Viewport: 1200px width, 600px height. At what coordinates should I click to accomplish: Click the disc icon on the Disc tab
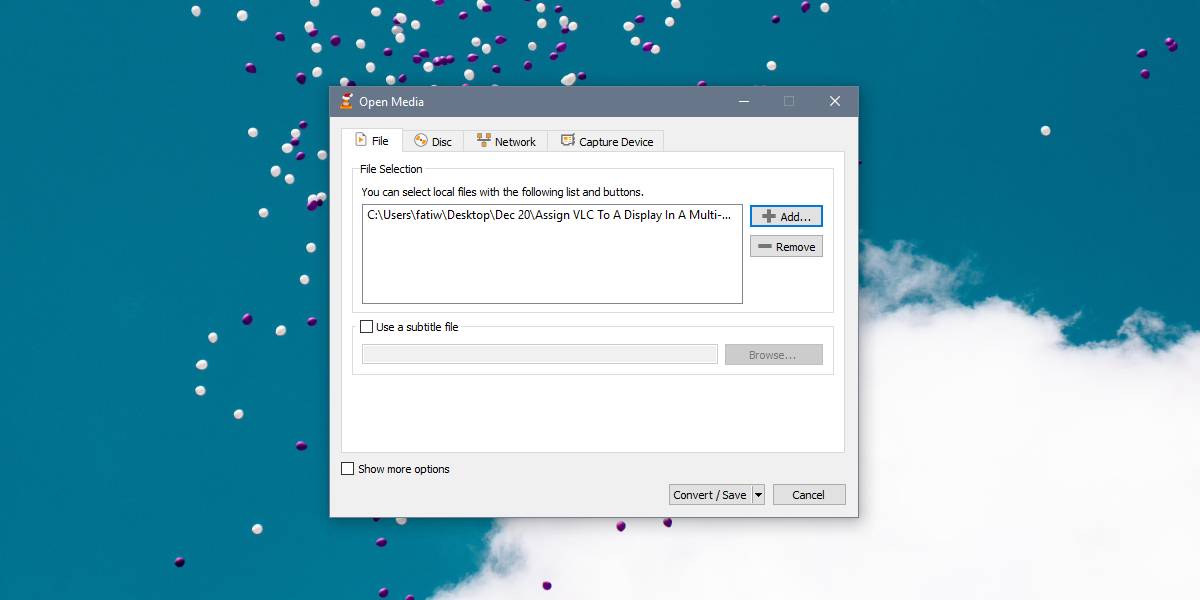422,141
